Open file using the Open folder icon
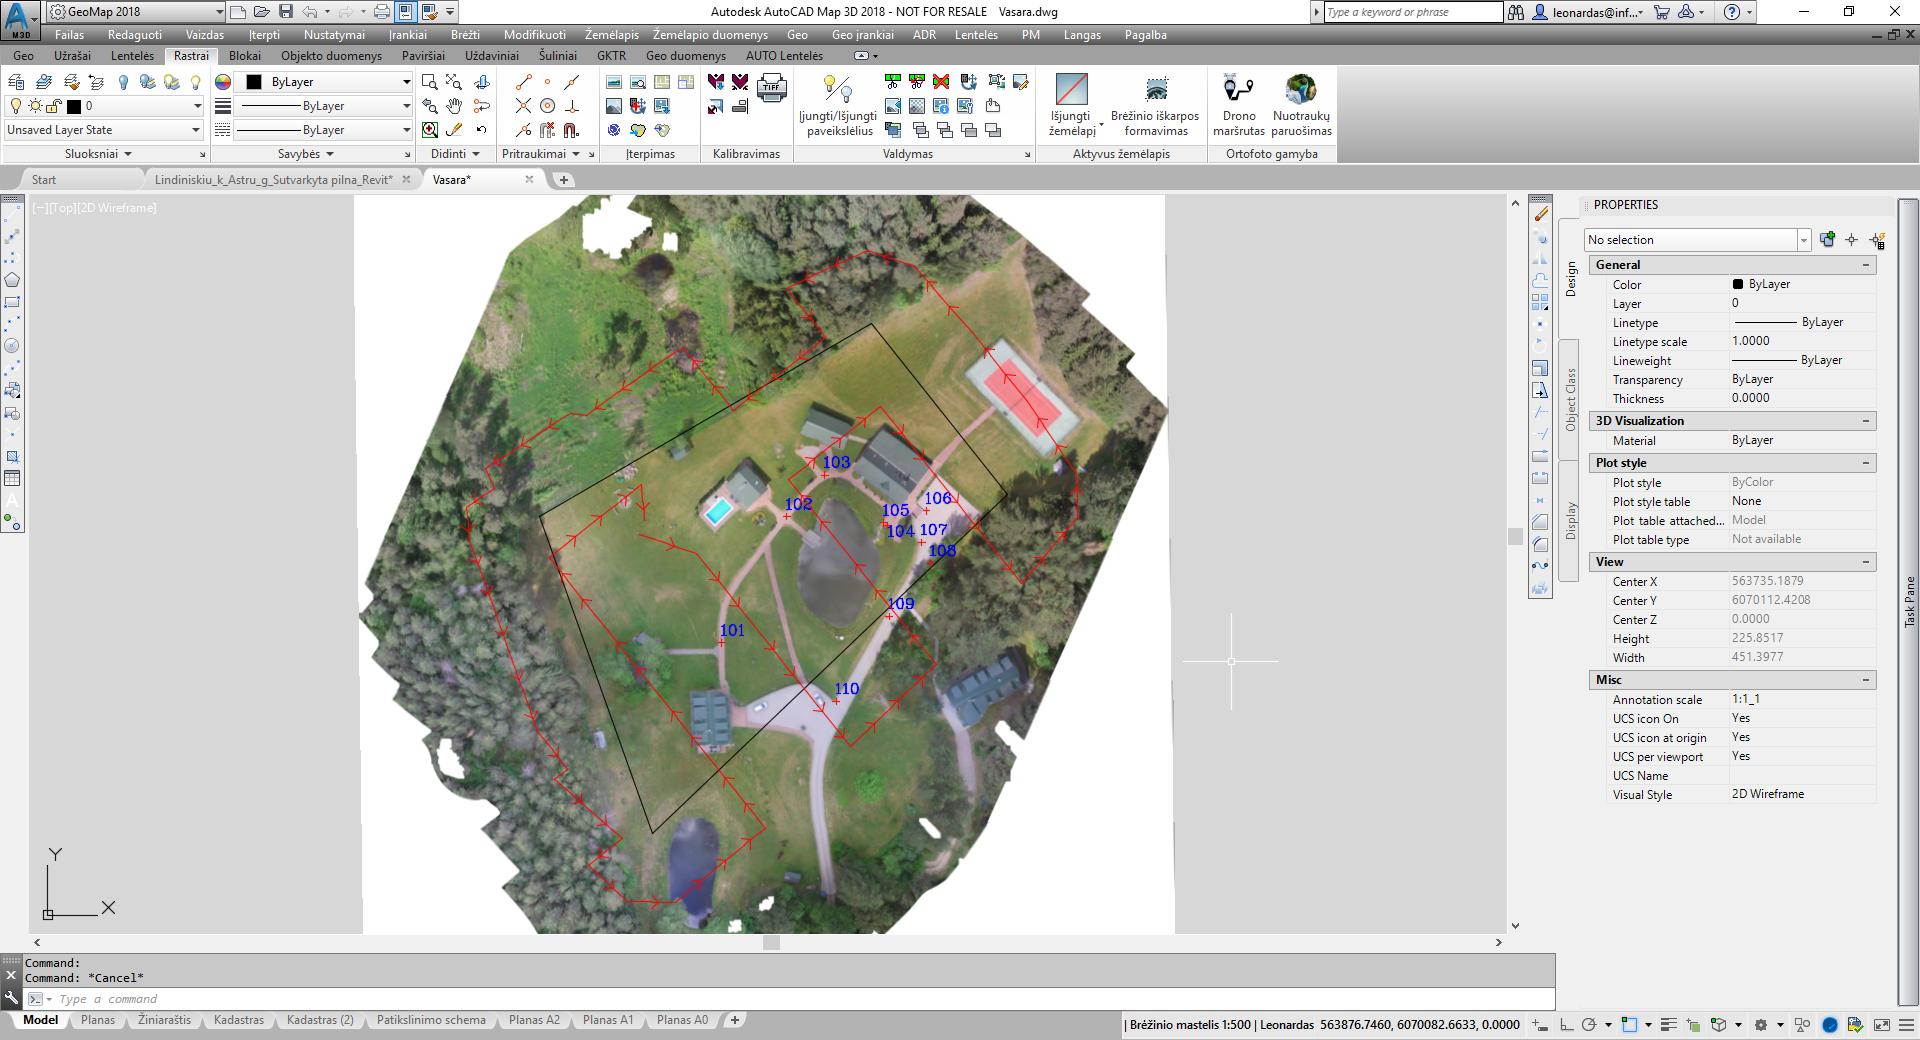Viewport: 1920px width, 1040px height. click(x=262, y=12)
